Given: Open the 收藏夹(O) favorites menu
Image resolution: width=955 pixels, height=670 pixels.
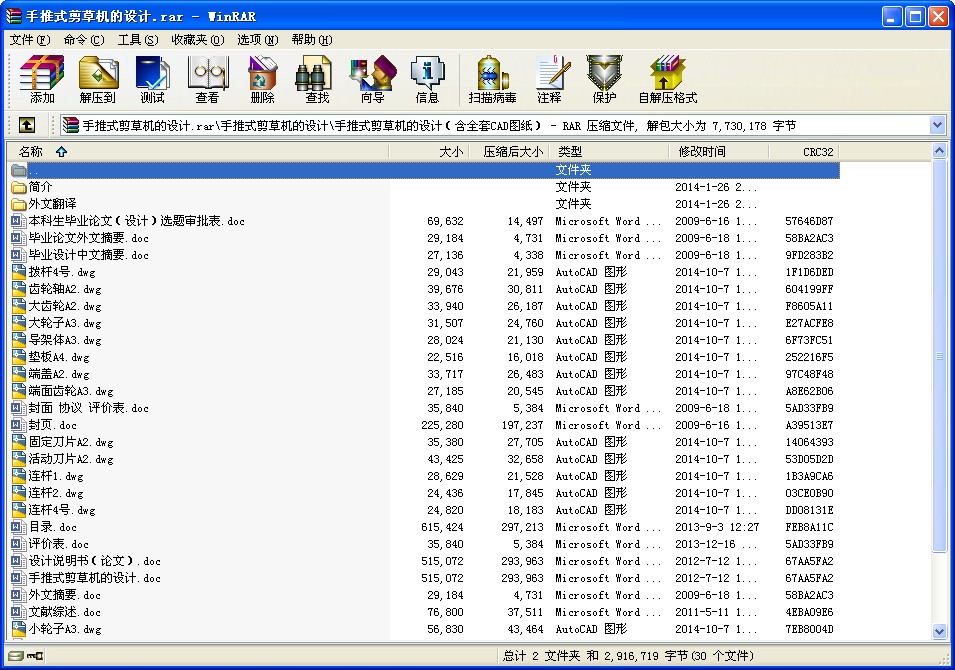Looking at the screenshot, I should [197, 40].
